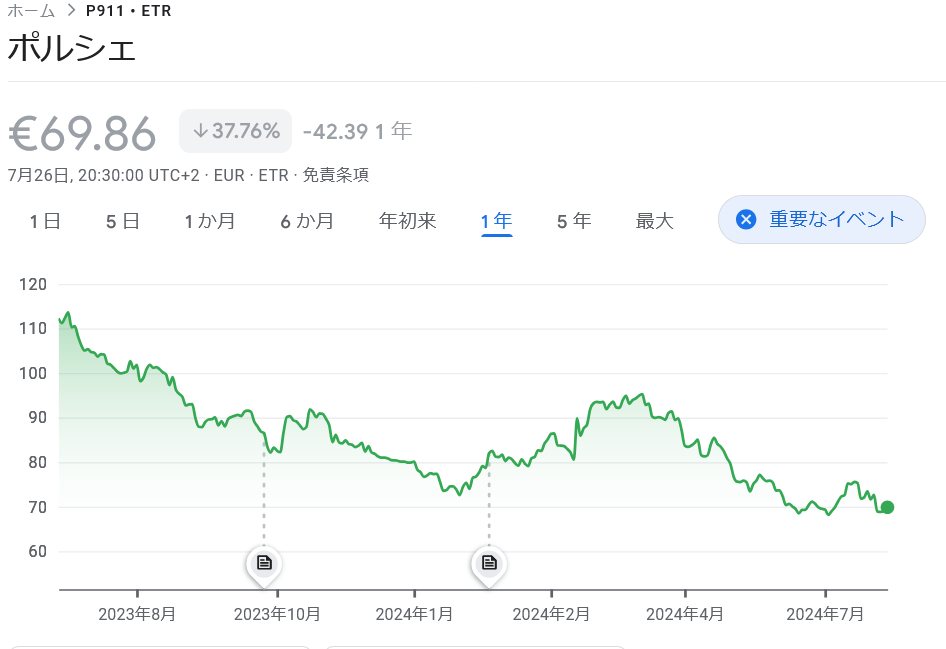Switch chart to 年初来 range

[x=408, y=221]
